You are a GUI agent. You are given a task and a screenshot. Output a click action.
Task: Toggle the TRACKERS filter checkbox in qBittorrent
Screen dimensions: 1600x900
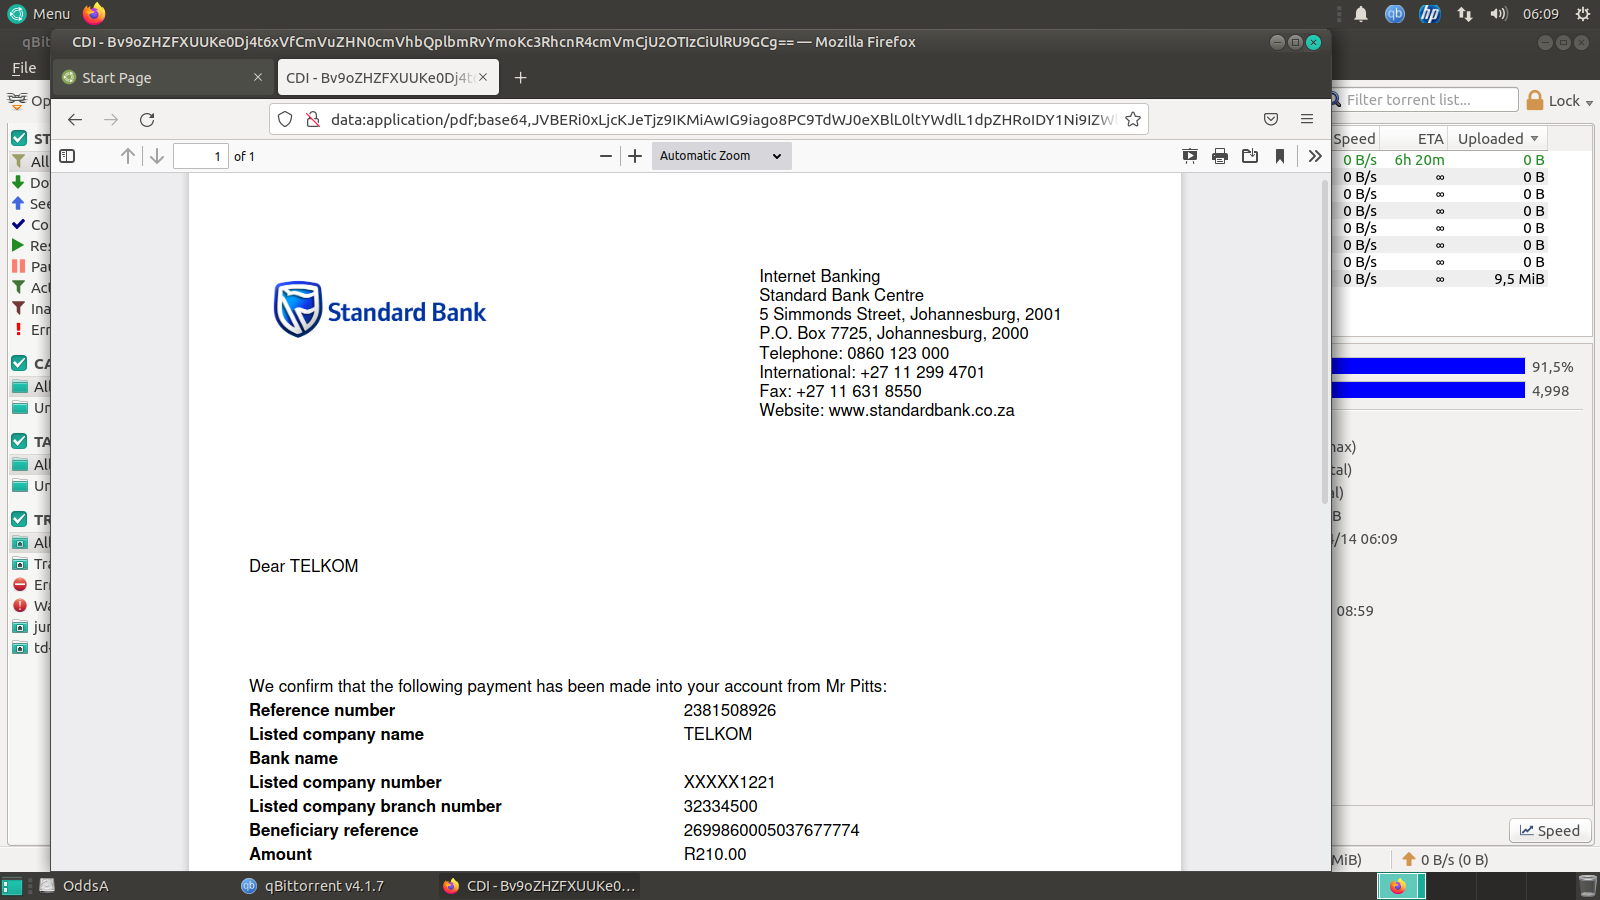19,519
